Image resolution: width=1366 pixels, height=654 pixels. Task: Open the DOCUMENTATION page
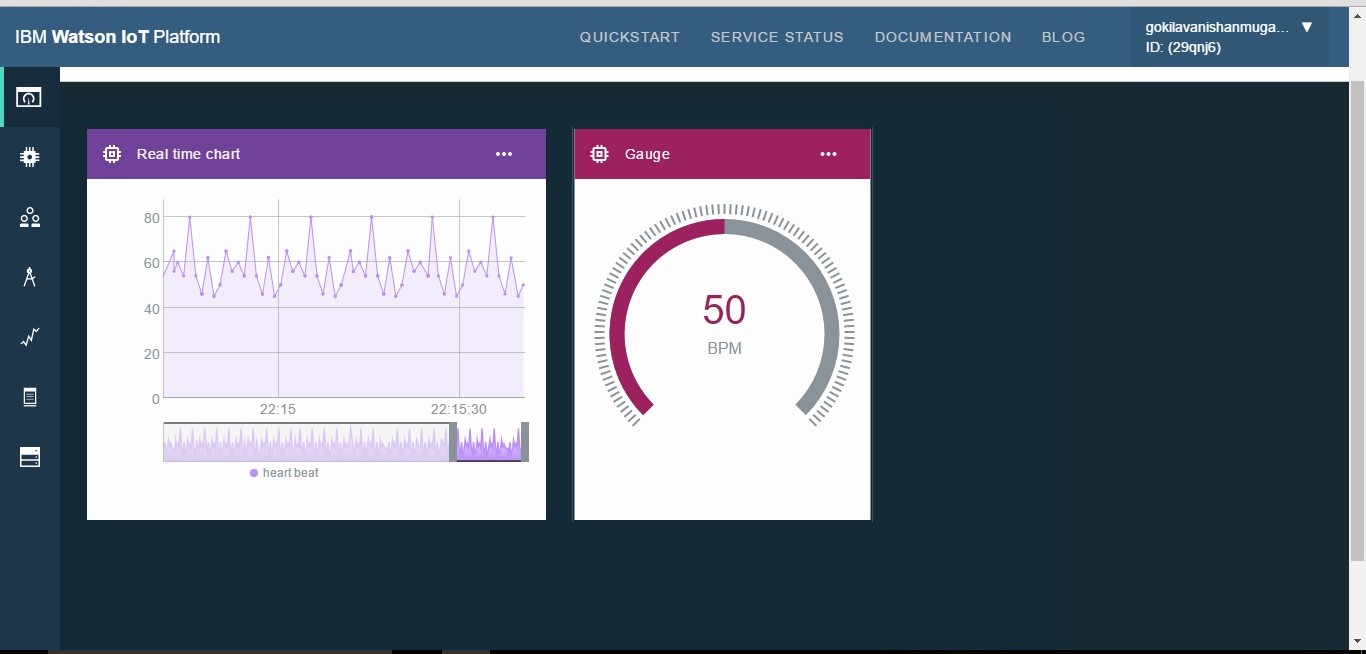click(x=942, y=37)
